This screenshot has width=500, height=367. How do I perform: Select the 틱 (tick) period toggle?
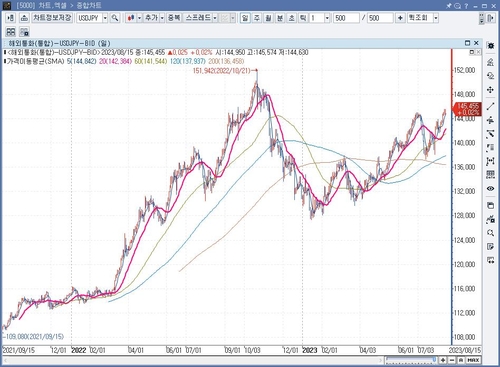(303, 18)
